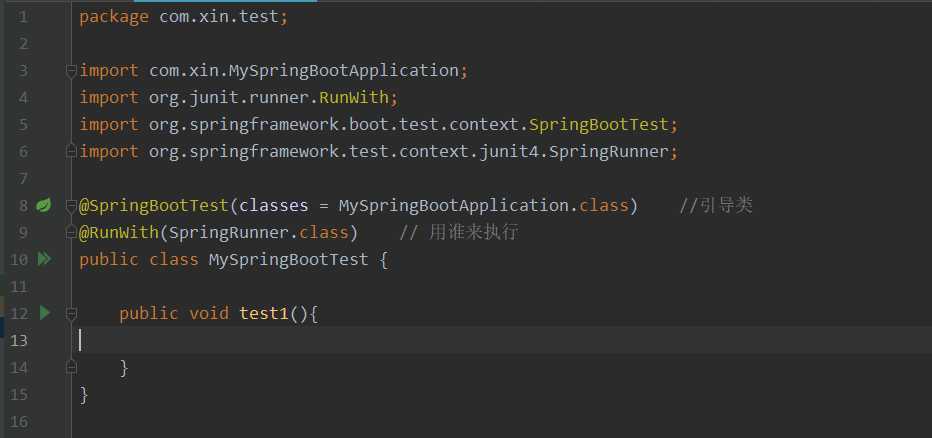
Task: Click the // 用谁来执行 comment
Action: pyautogui.click(x=459, y=232)
